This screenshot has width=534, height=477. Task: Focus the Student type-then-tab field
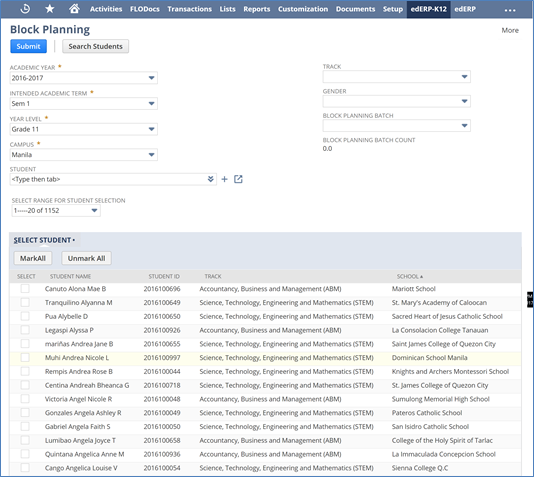[x=109, y=179]
